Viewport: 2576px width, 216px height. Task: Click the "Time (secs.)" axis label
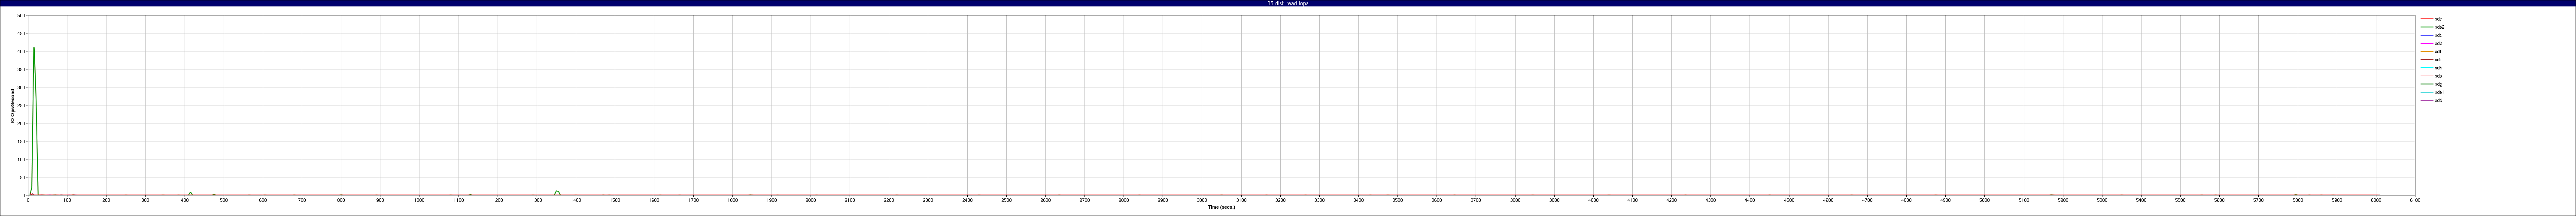(1221, 207)
